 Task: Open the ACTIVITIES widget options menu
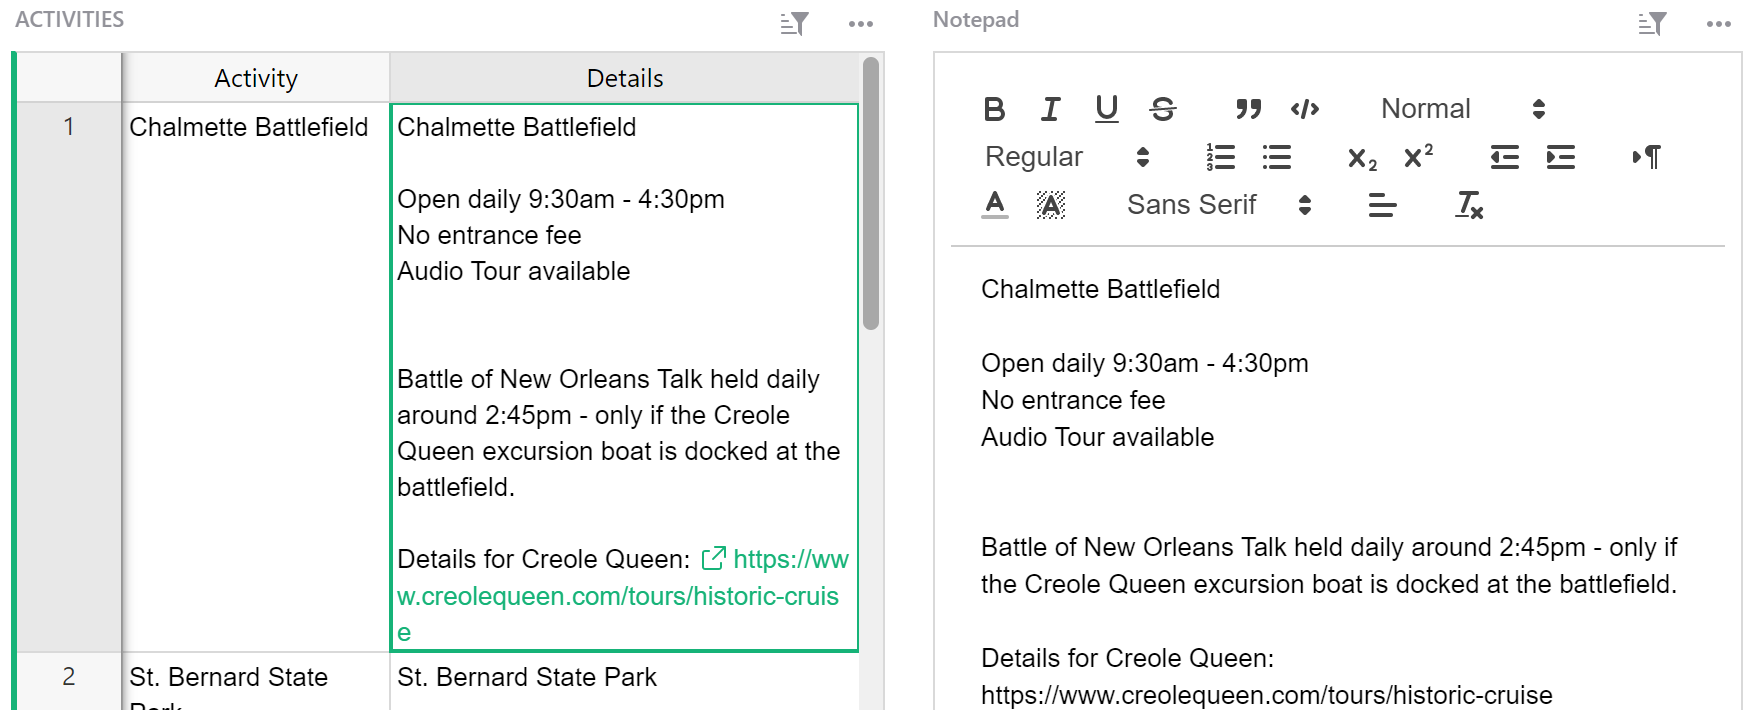[x=860, y=24]
